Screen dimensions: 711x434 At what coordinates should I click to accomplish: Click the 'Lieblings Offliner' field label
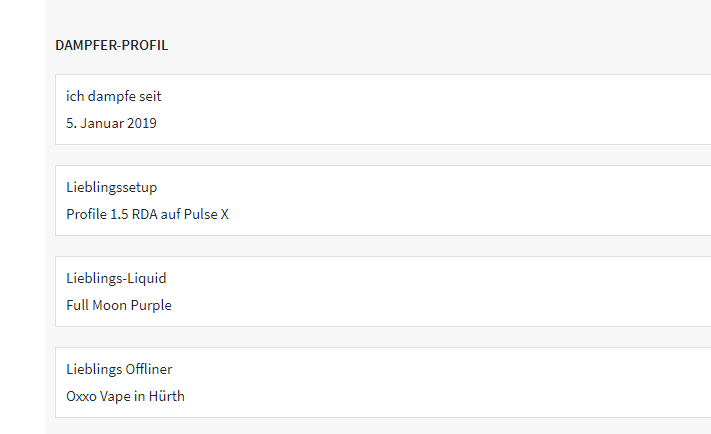pyautogui.click(x=119, y=369)
